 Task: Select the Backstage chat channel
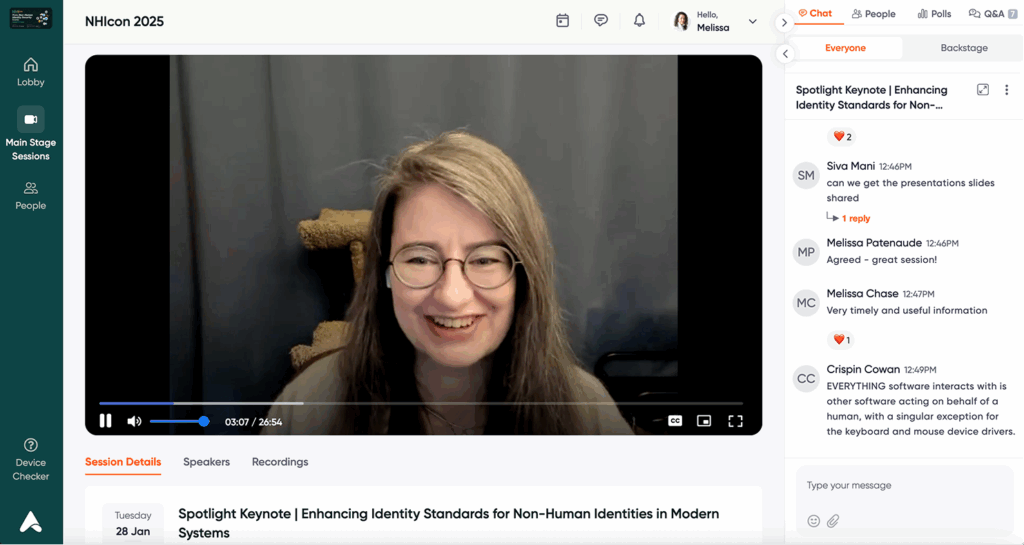coord(964,48)
